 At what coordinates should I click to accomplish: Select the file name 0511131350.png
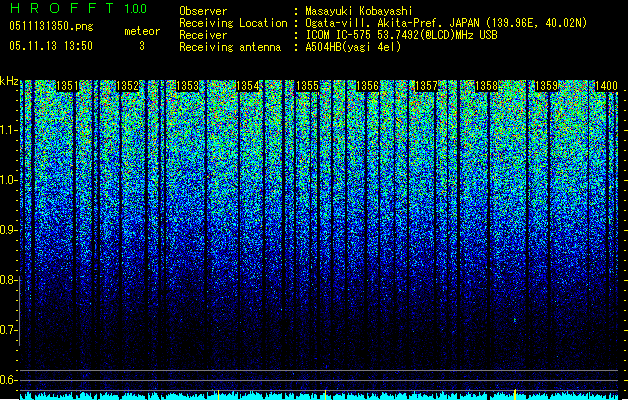click(x=51, y=26)
